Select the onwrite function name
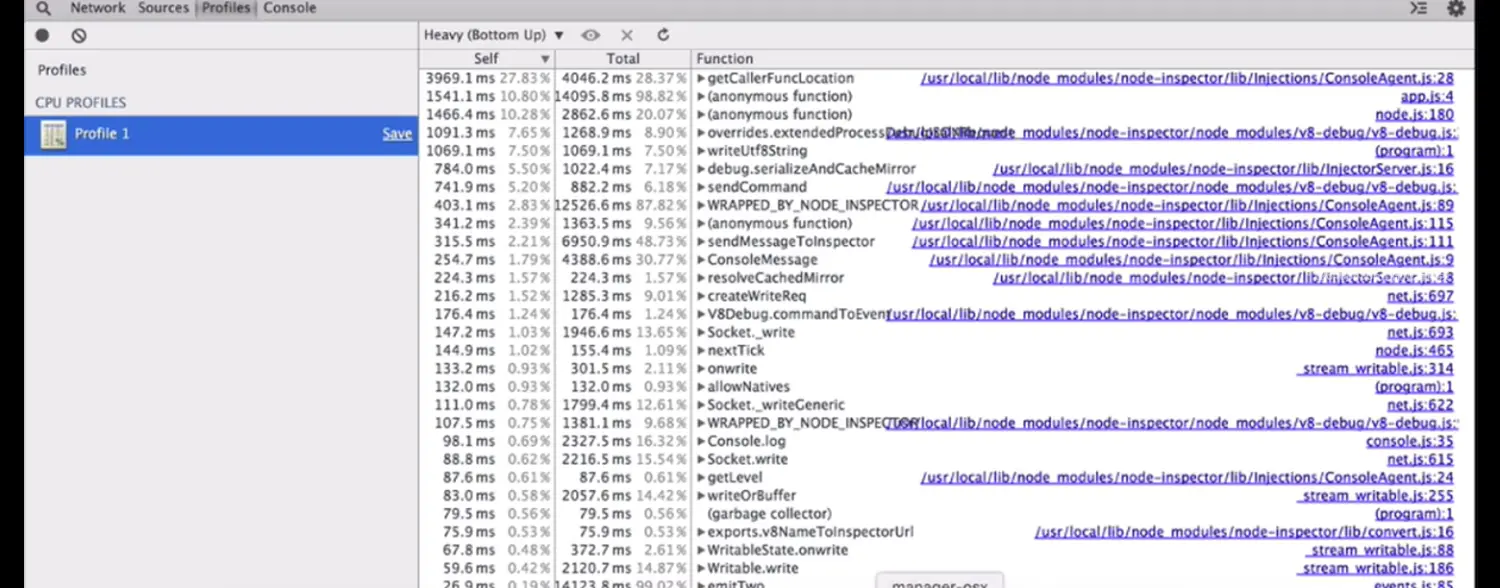This screenshot has width=1500, height=588. point(732,369)
